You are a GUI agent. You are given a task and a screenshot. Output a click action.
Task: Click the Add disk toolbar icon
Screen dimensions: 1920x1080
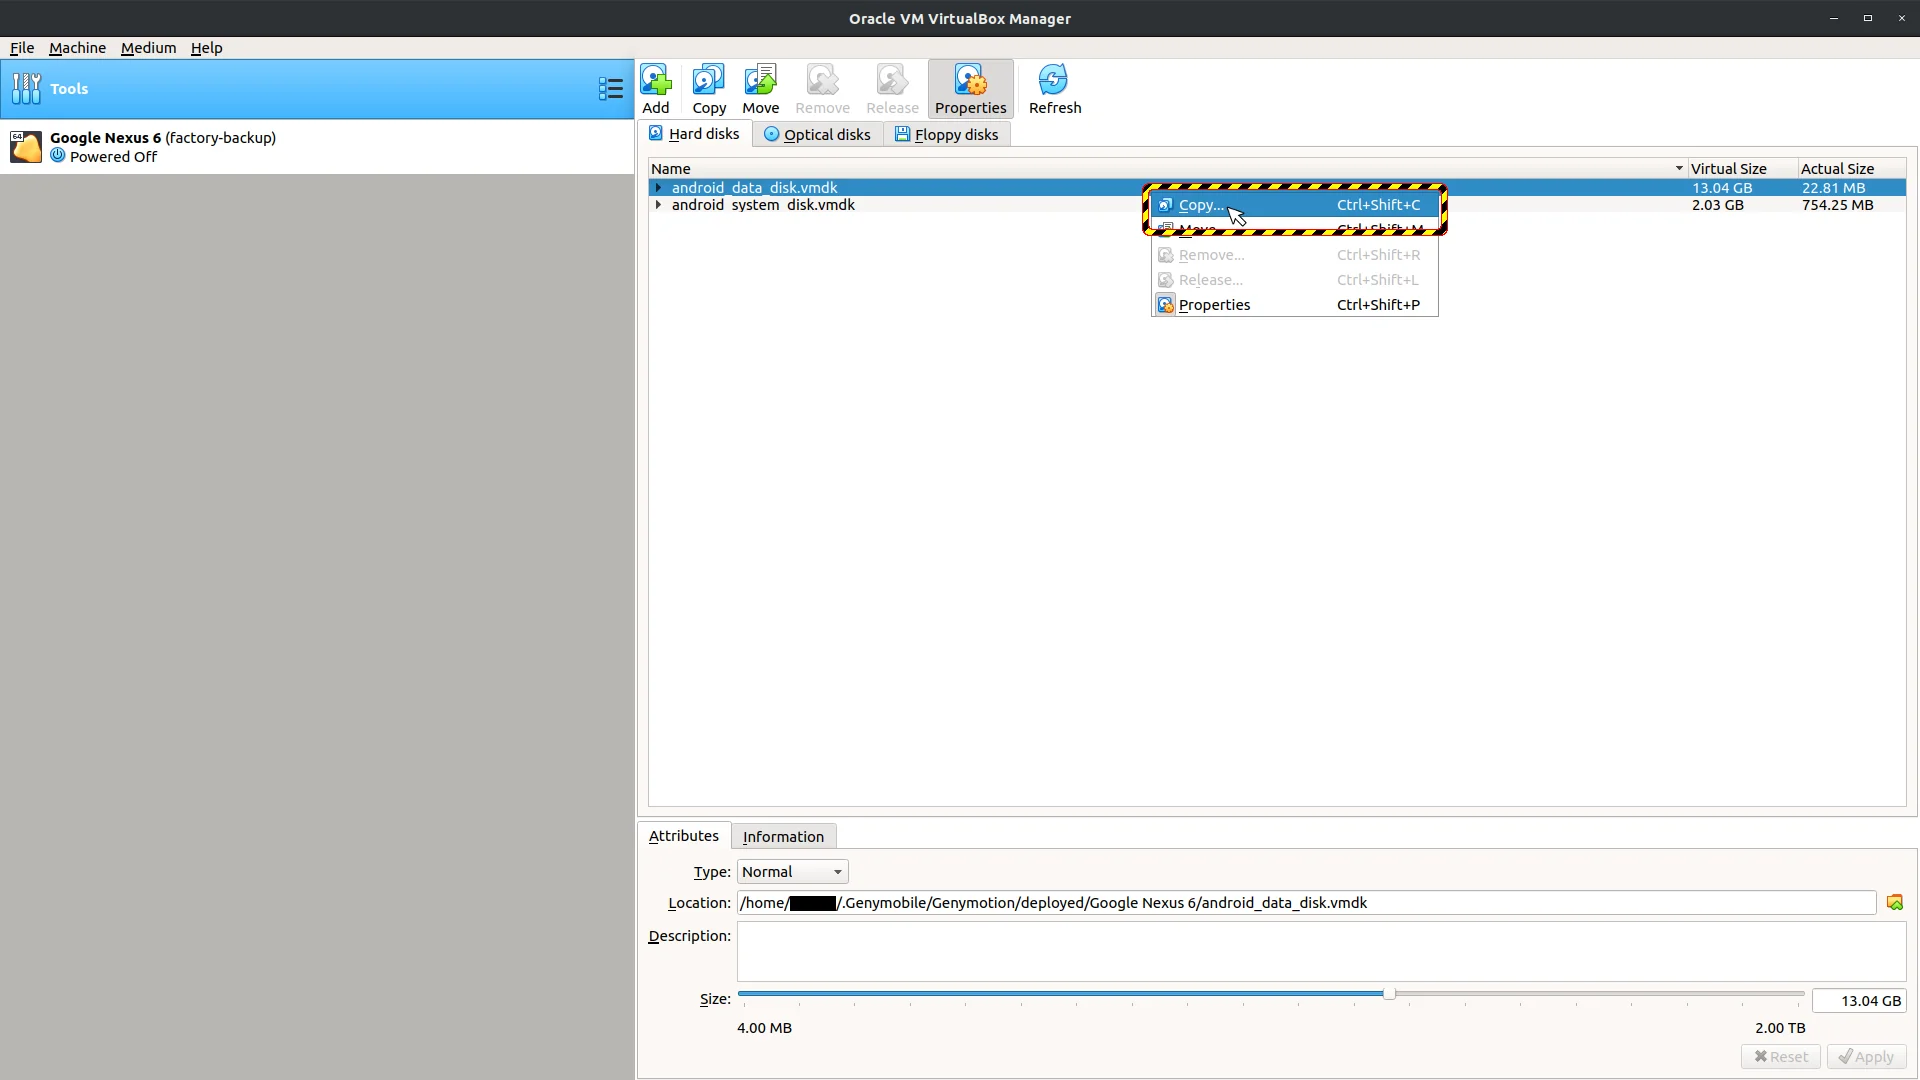point(656,88)
